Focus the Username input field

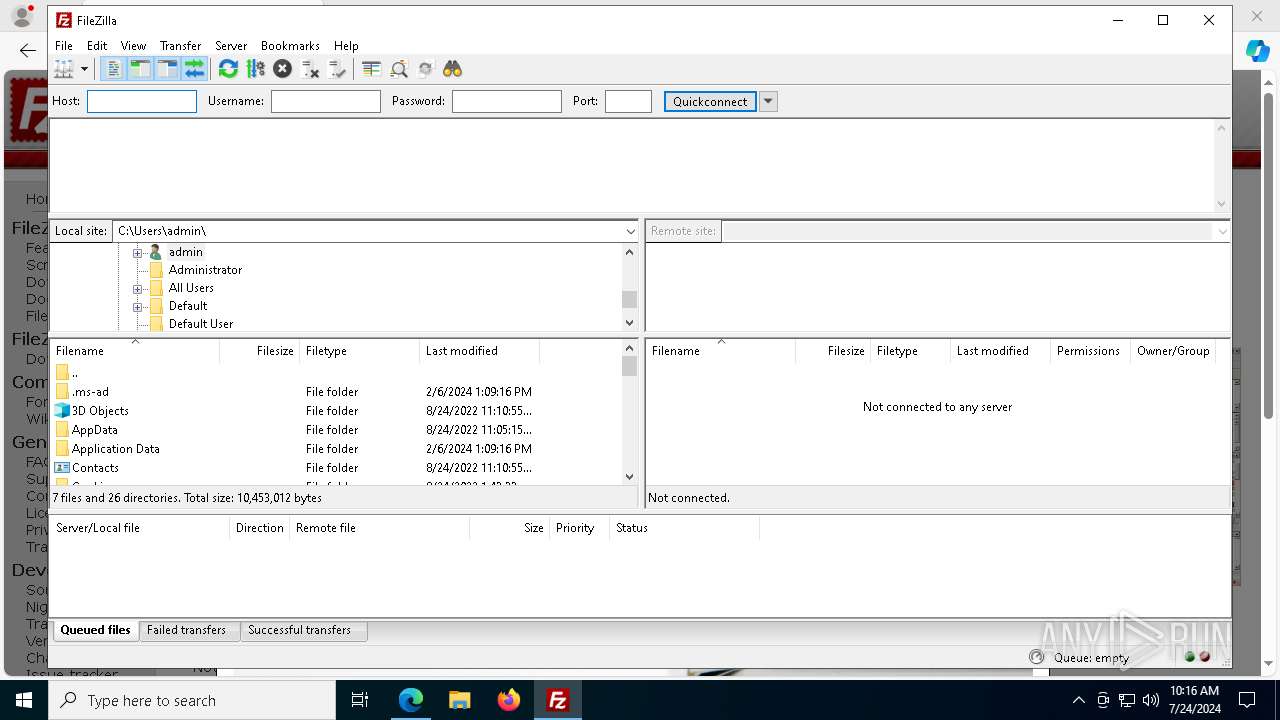(326, 101)
